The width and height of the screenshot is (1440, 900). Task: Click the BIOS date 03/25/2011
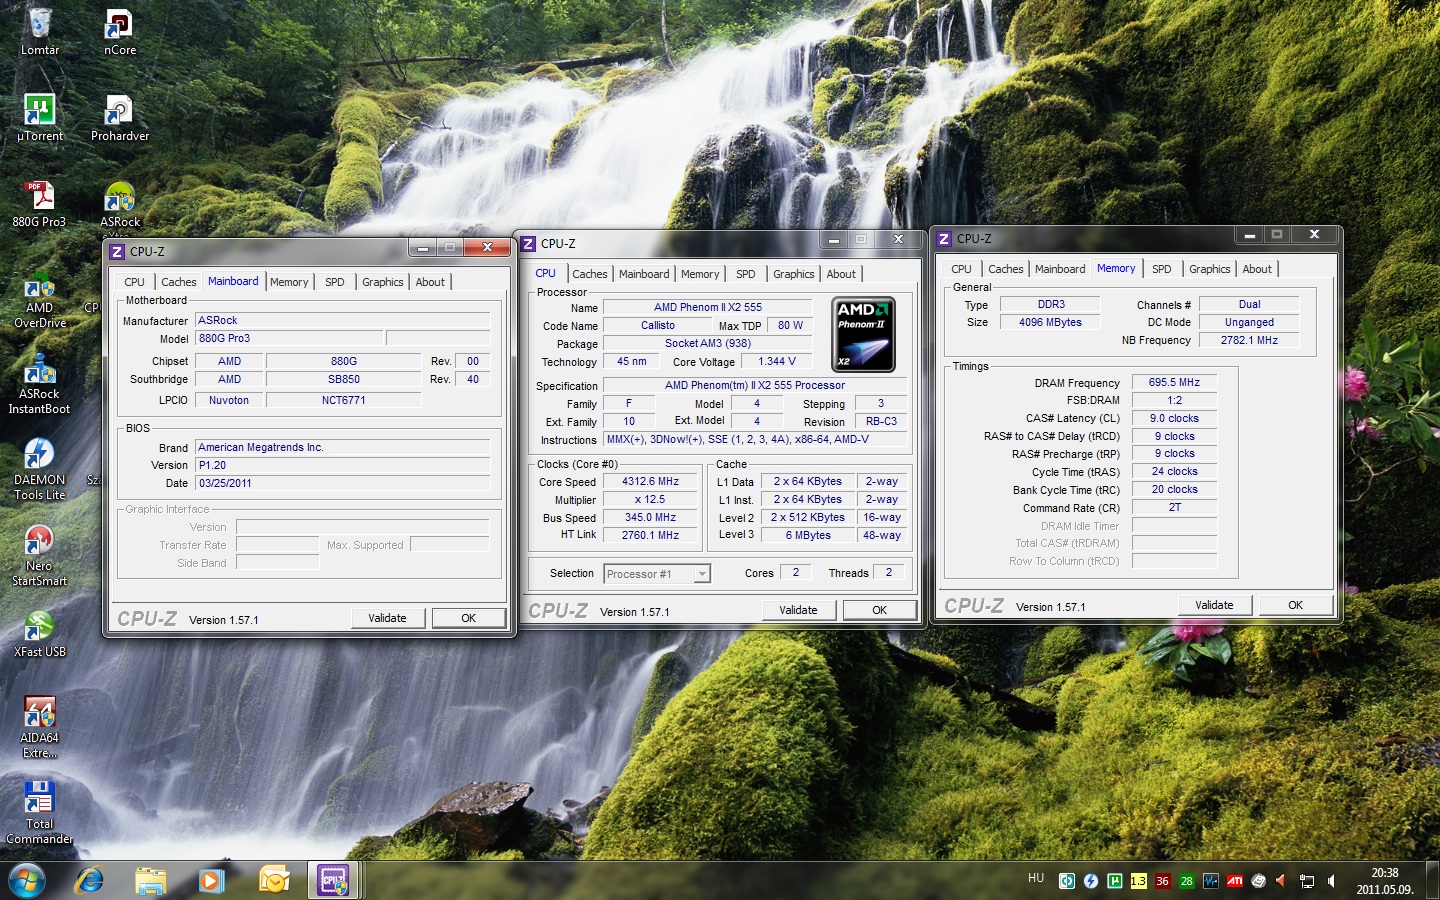343,484
